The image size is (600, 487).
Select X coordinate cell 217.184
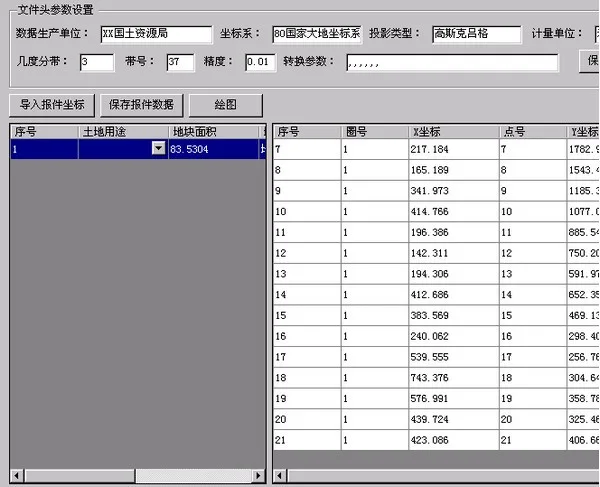click(x=454, y=149)
